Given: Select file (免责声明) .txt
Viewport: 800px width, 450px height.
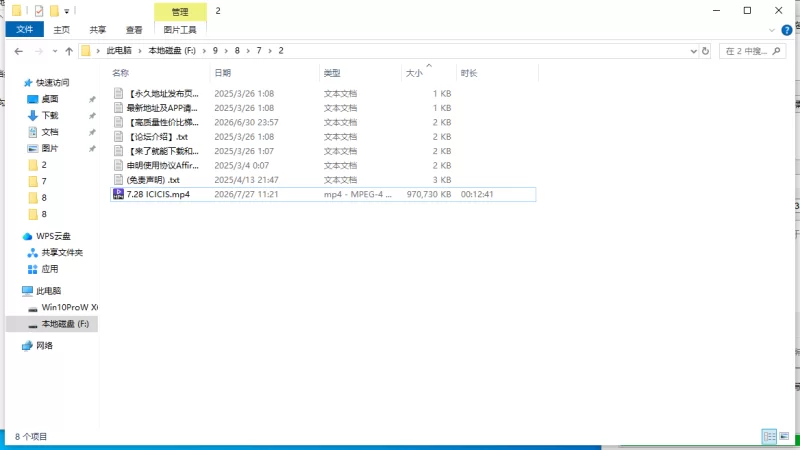Looking at the screenshot, I should [153, 180].
